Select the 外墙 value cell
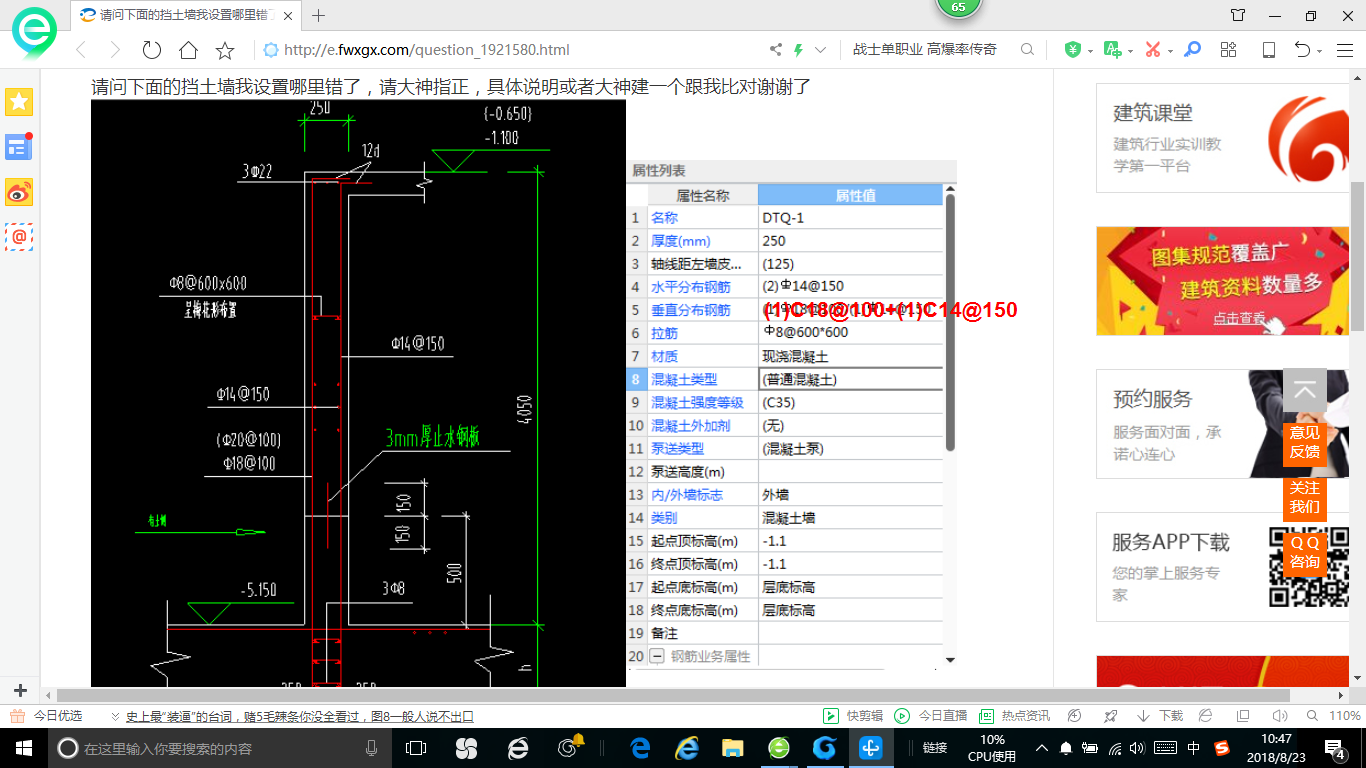 pyautogui.click(x=850, y=495)
